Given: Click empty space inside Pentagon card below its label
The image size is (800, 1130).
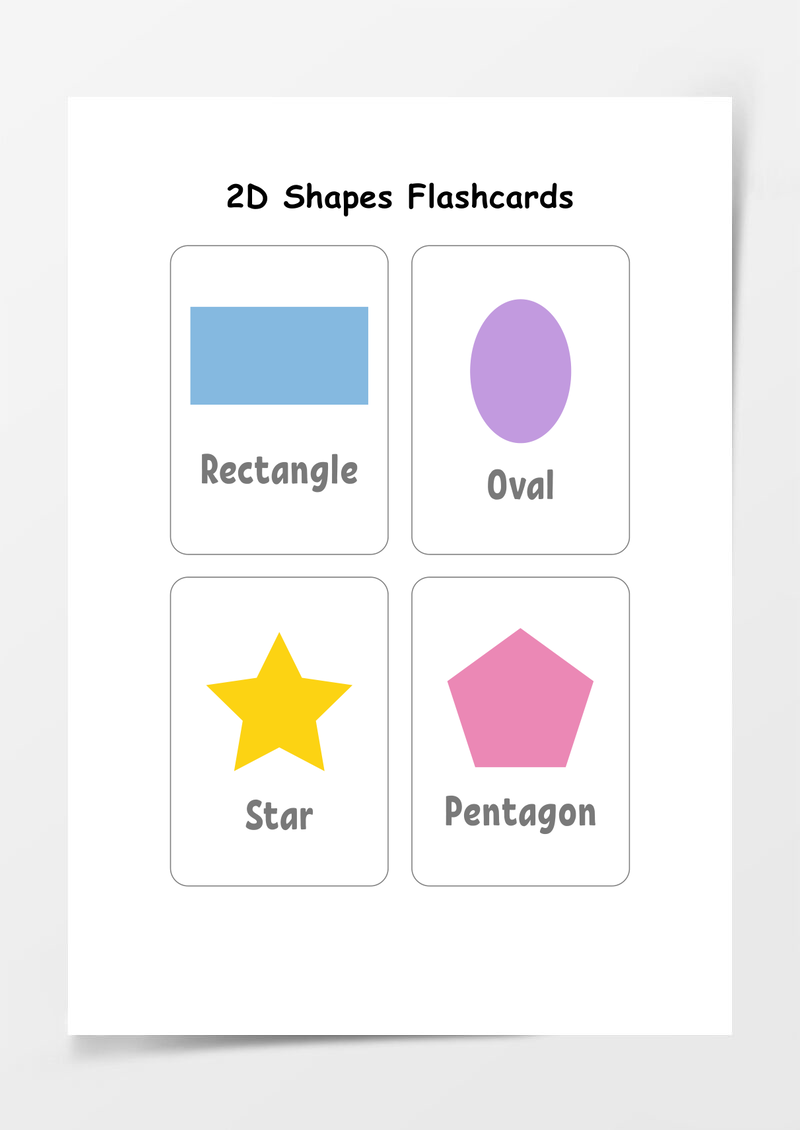Looking at the screenshot, I should pyautogui.click(x=520, y=859).
